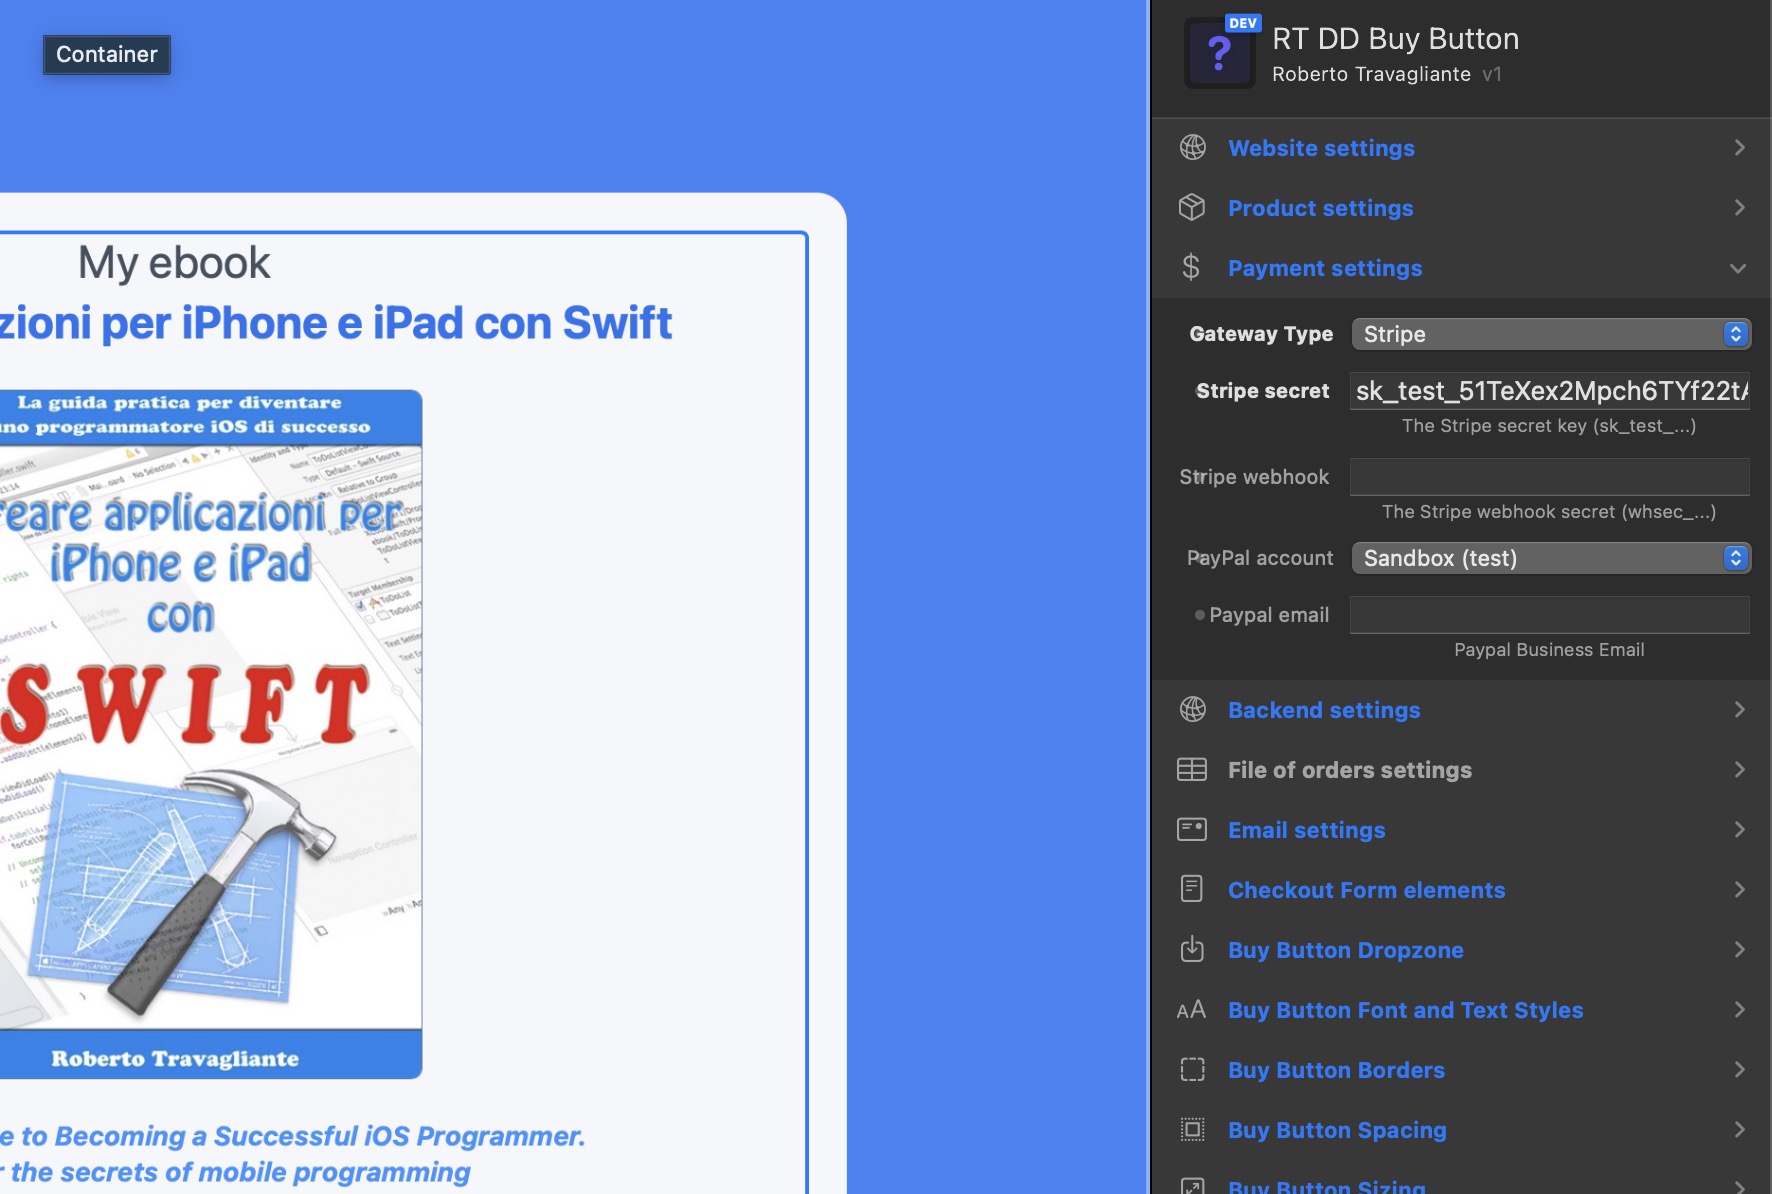Open the Email settings section label

[1306, 830]
